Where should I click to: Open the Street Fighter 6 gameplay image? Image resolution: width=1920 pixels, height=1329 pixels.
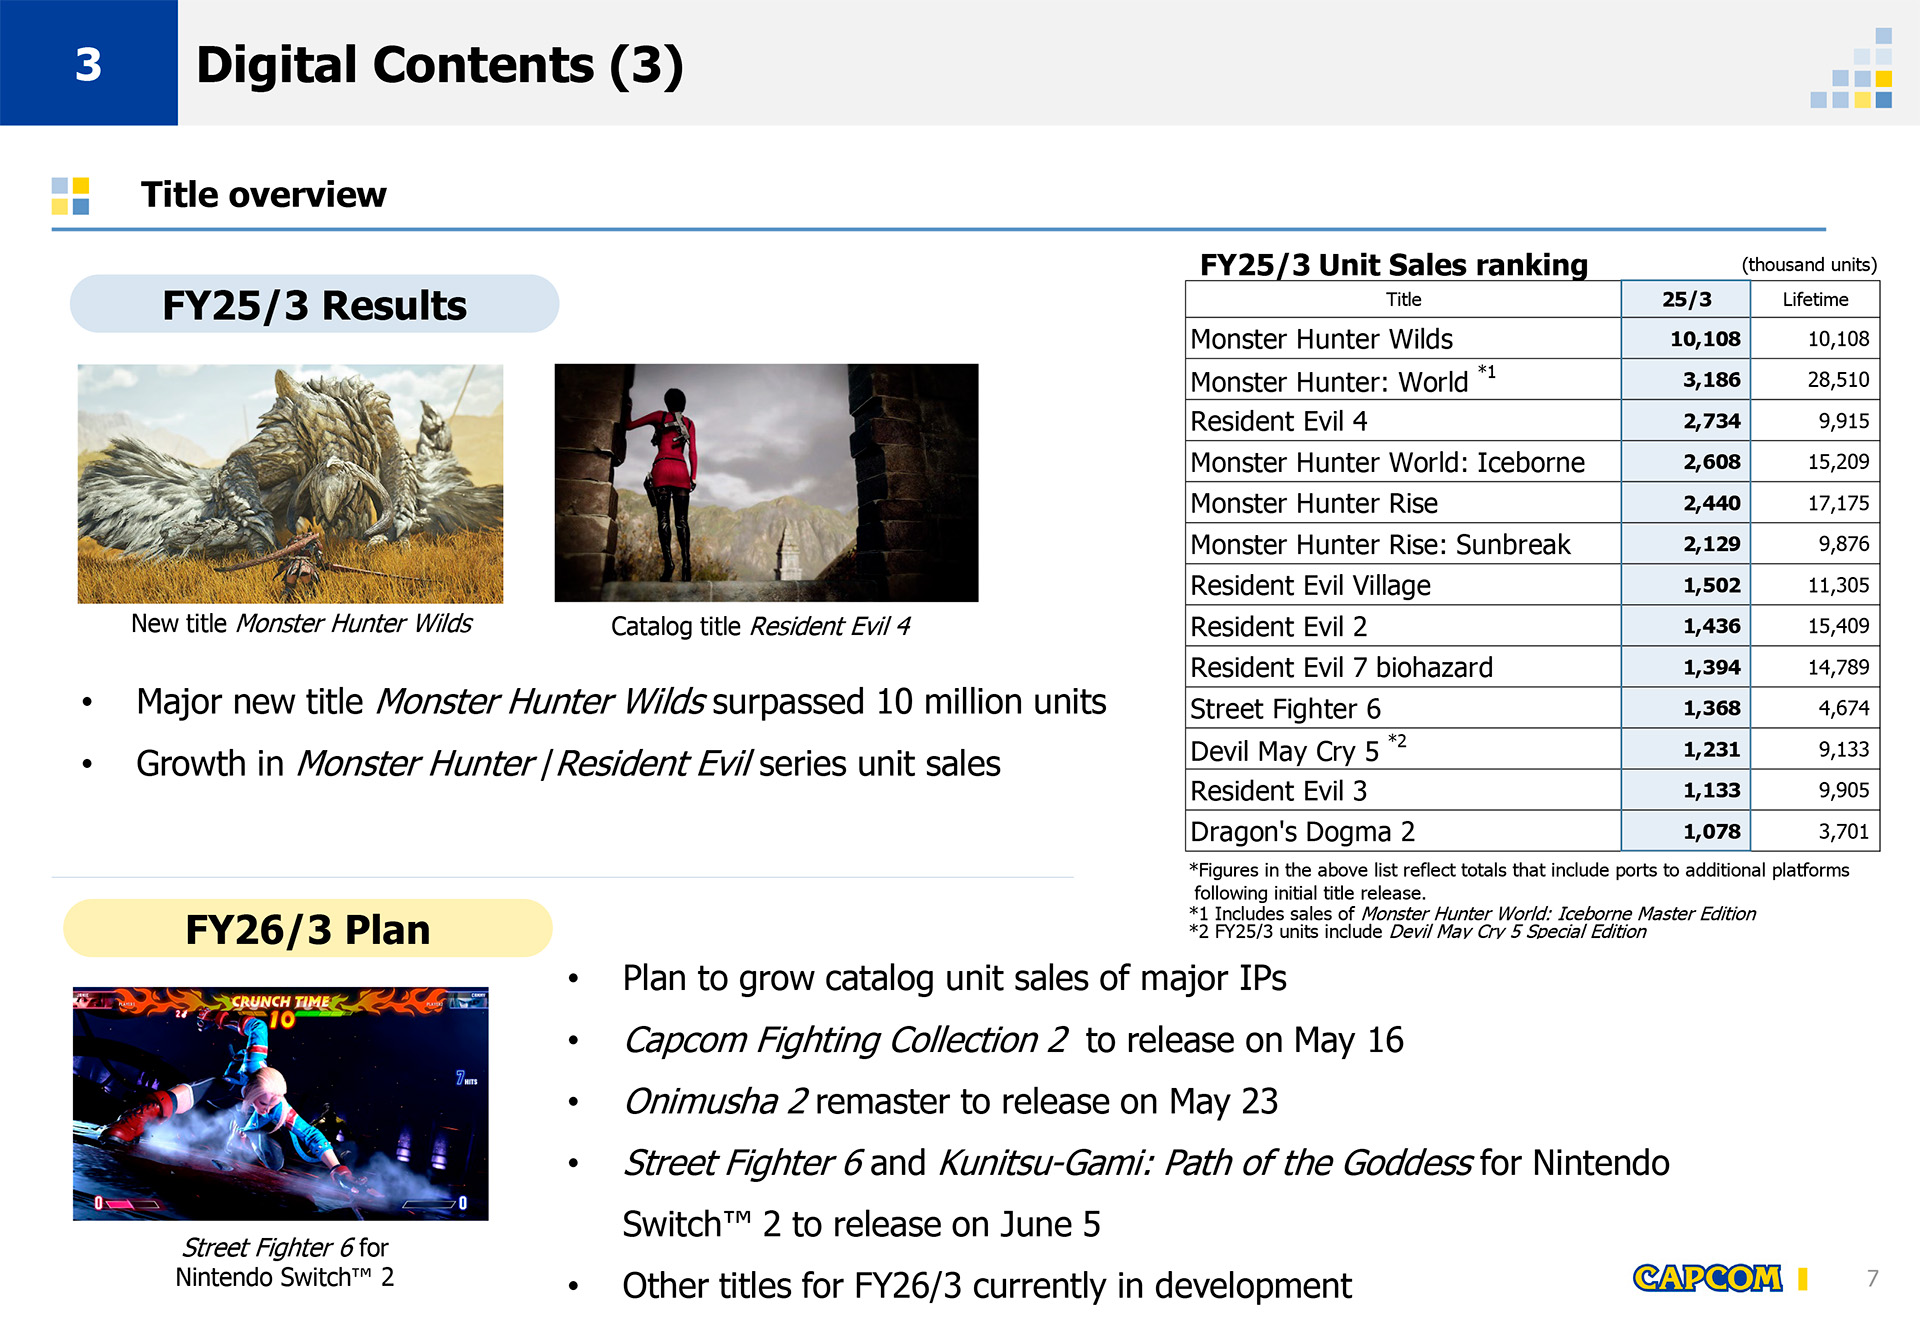click(x=280, y=1103)
